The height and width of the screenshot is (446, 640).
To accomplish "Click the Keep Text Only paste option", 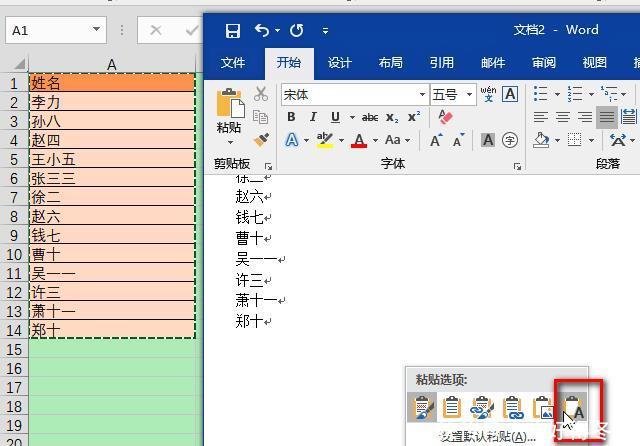I will (x=573, y=407).
